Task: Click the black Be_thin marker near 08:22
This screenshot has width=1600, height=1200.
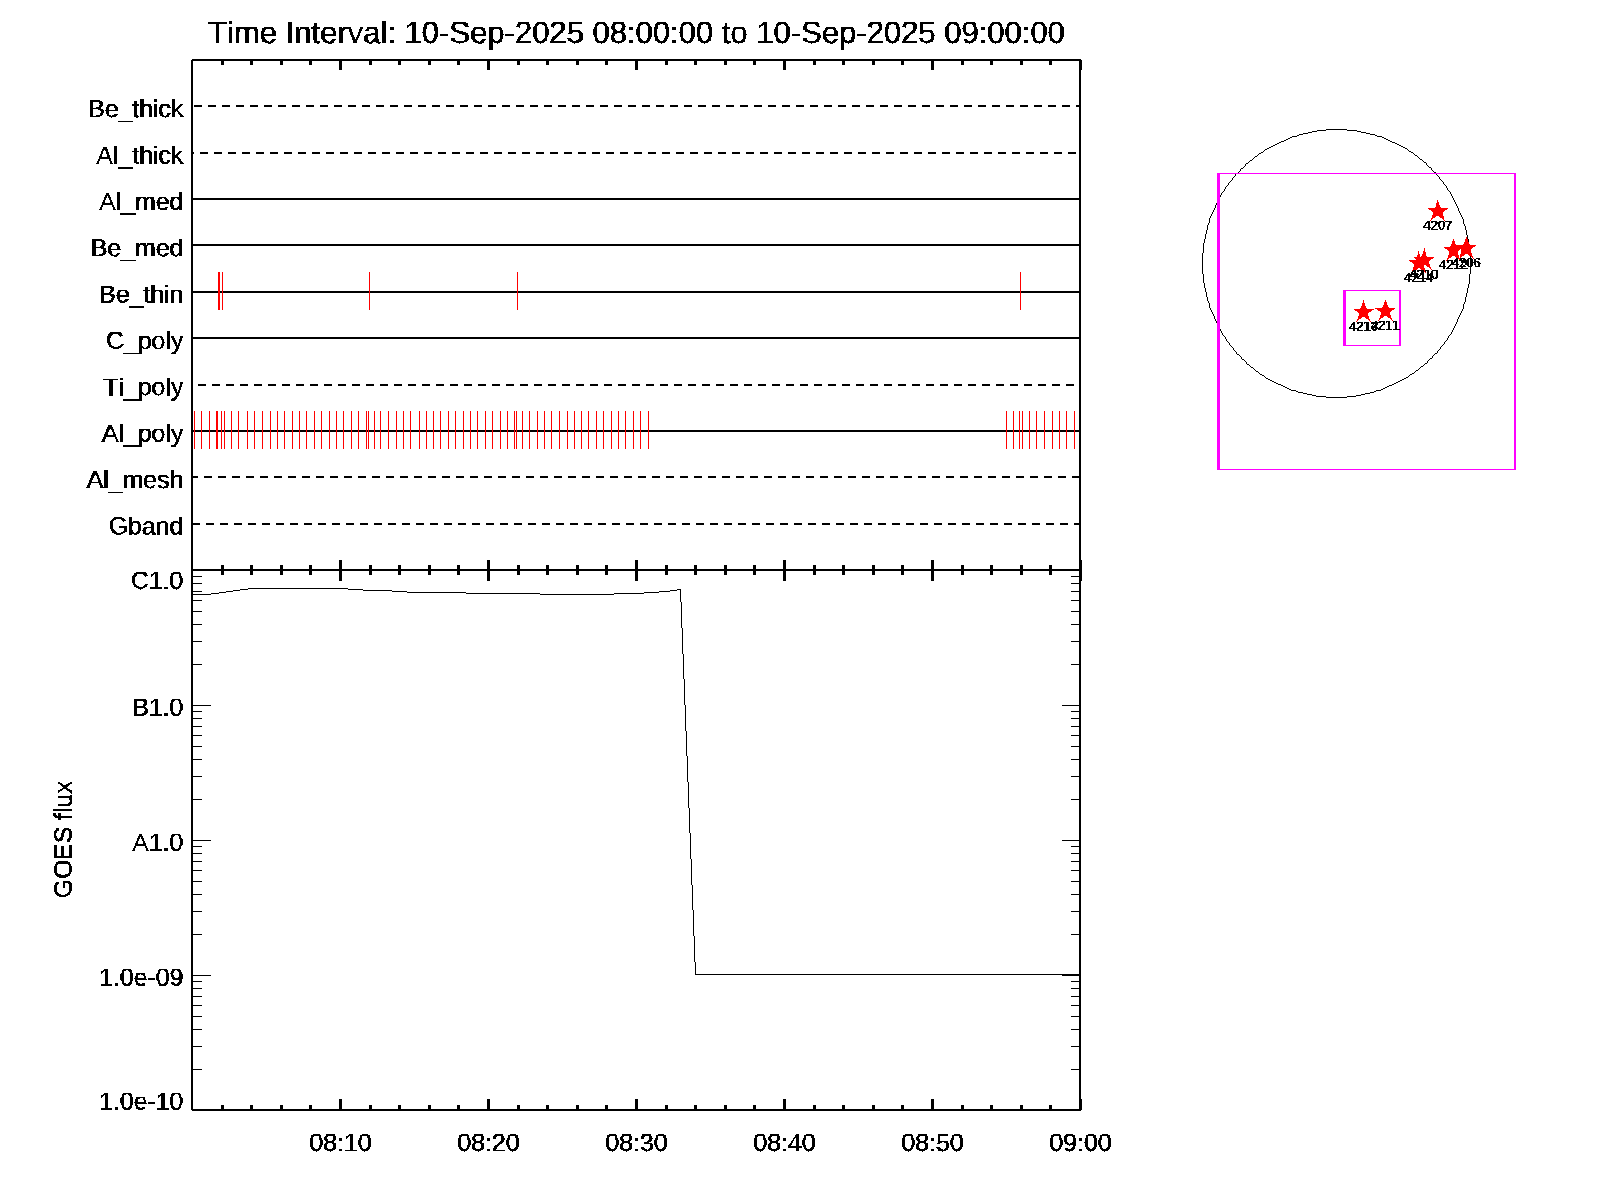Action: tap(517, 290)
